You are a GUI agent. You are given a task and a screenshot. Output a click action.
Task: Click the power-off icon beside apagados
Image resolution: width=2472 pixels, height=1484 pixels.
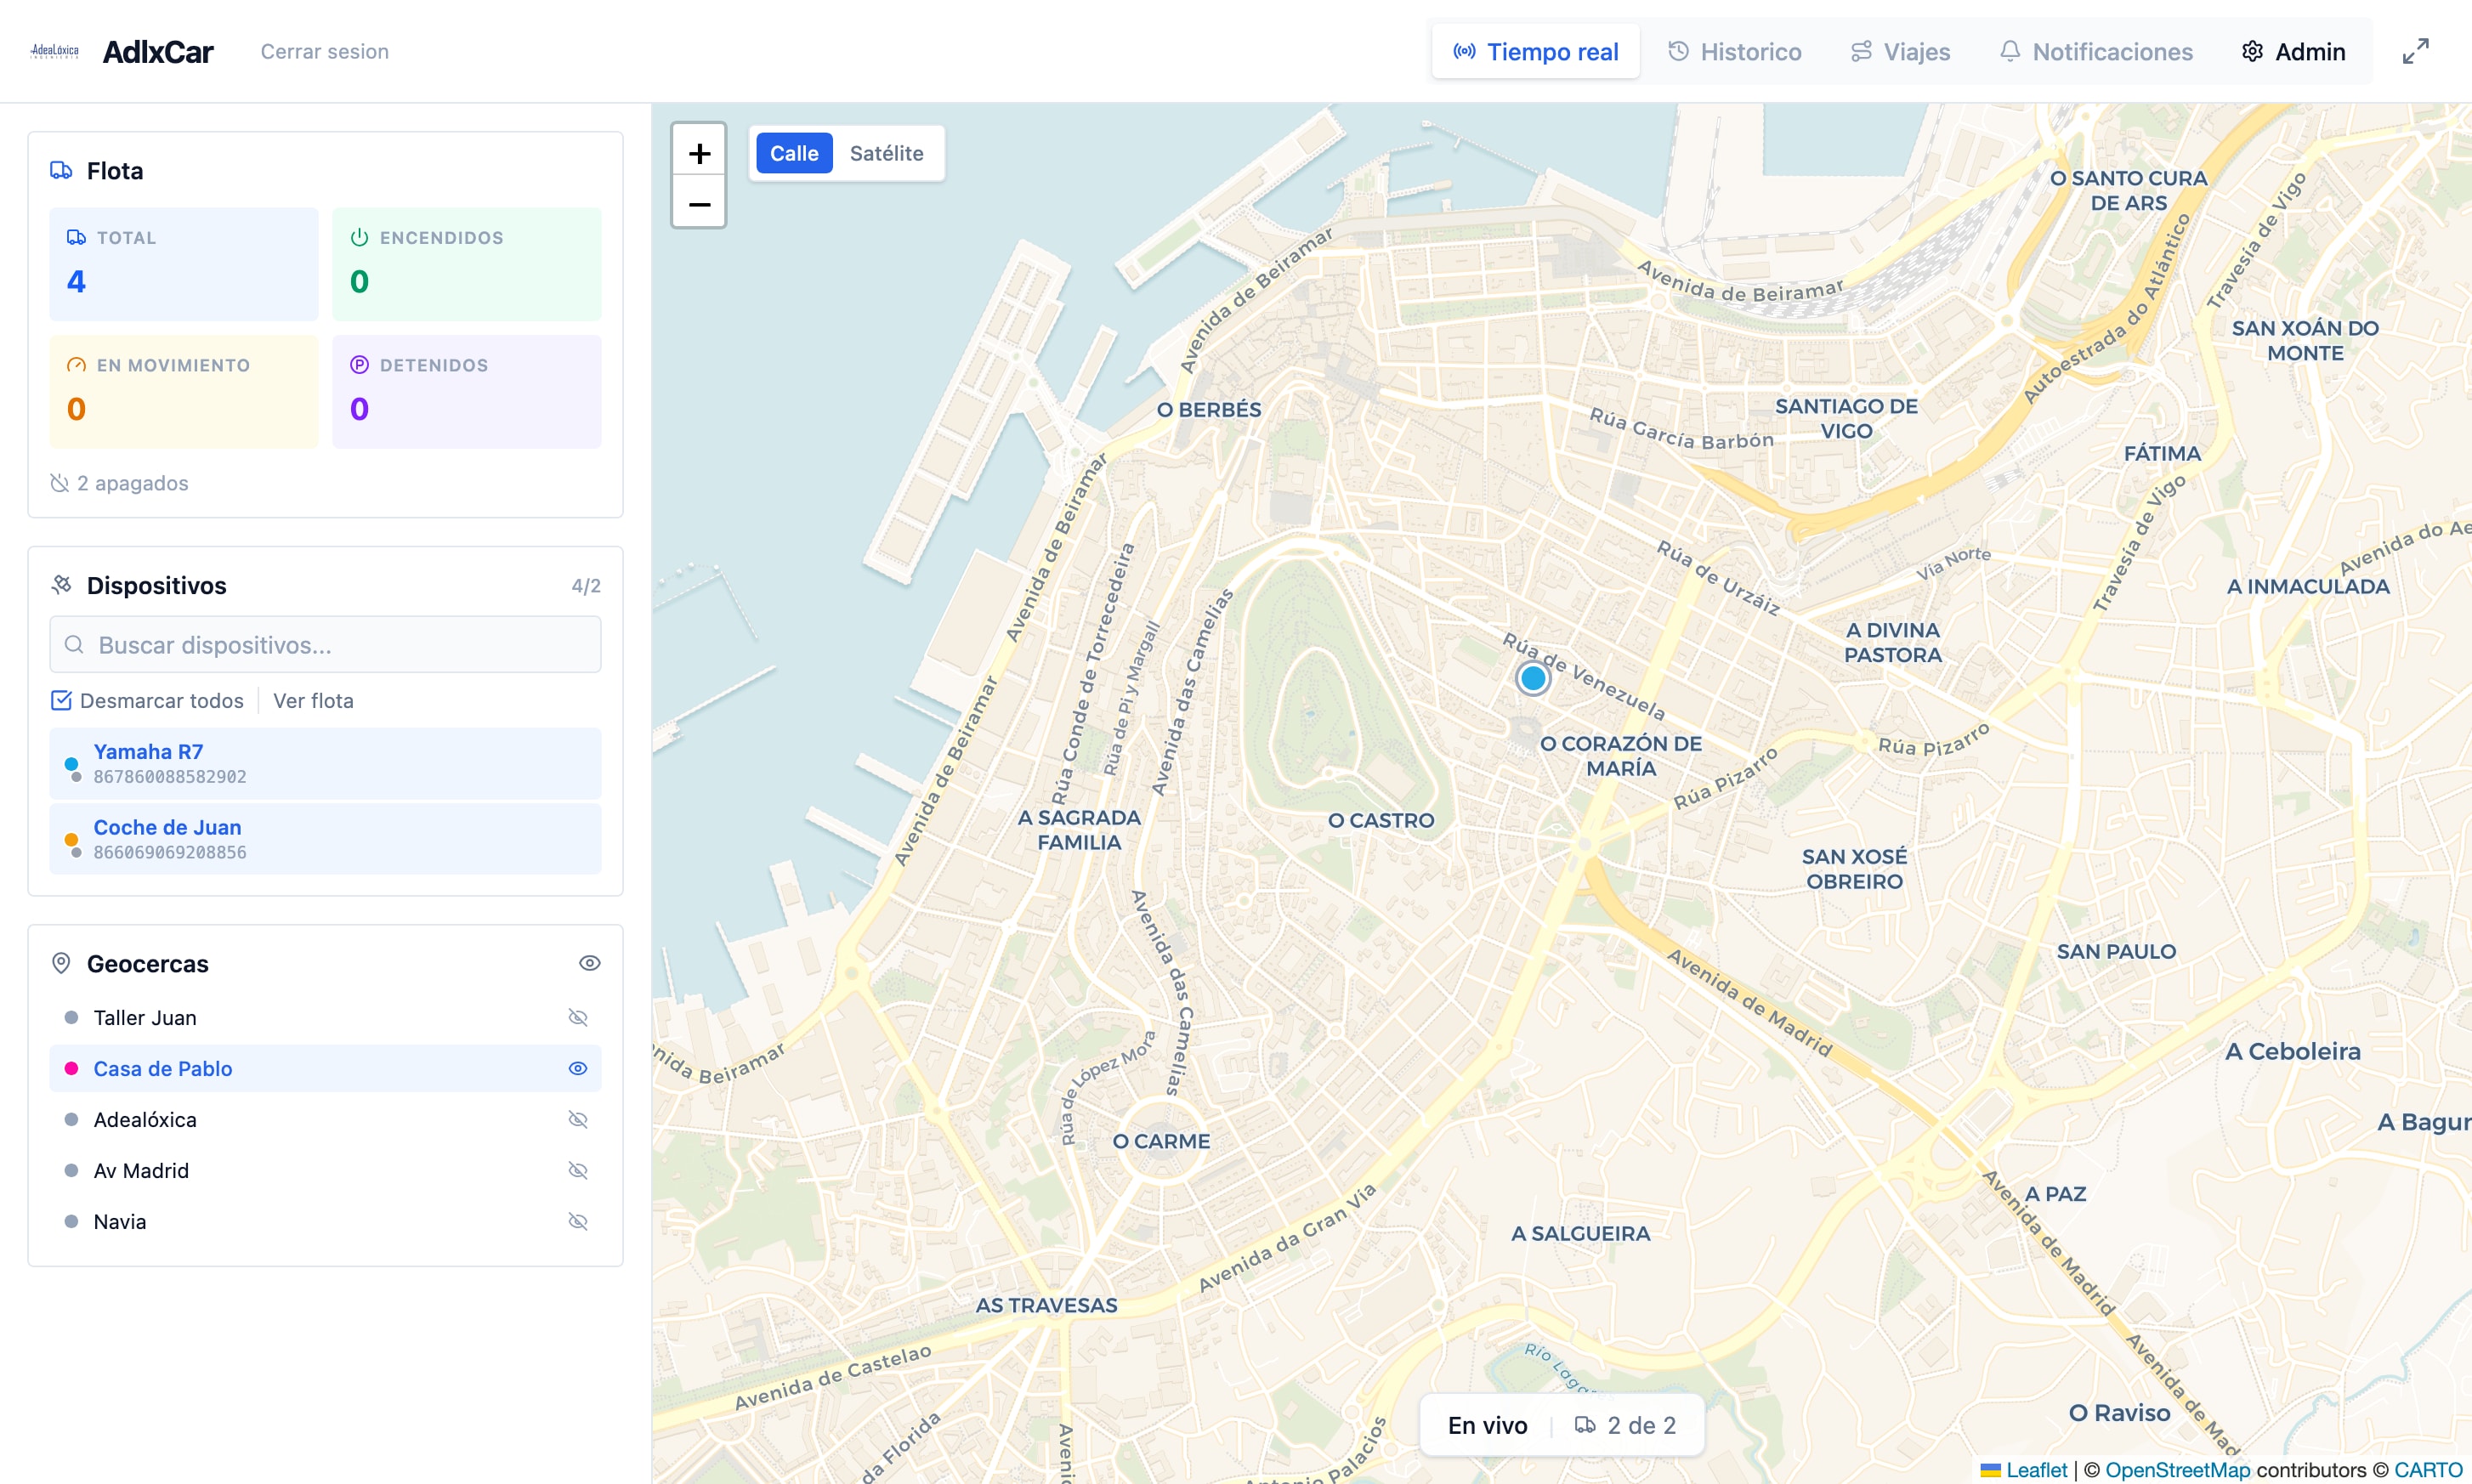click(60, 483)
